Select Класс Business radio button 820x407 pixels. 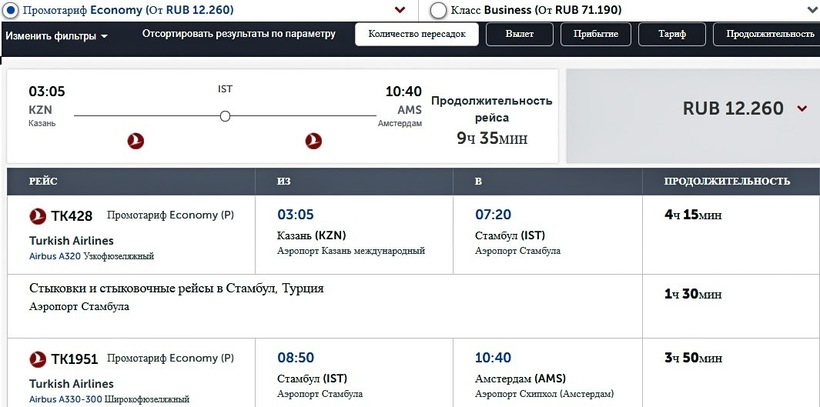tap(437, 10)
